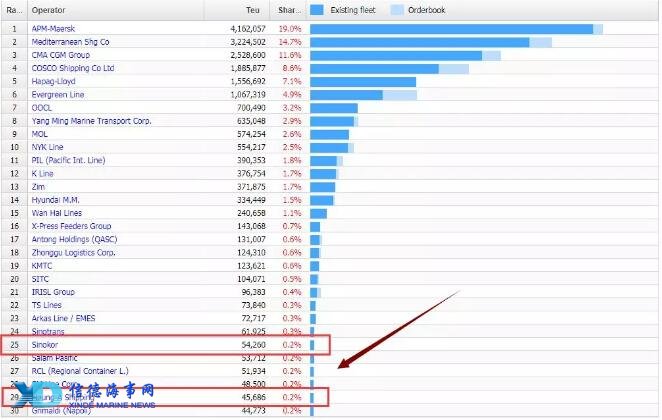Click the 143,068 Teu value
Screen dimensions: 662x420
[x=251, y=226]
